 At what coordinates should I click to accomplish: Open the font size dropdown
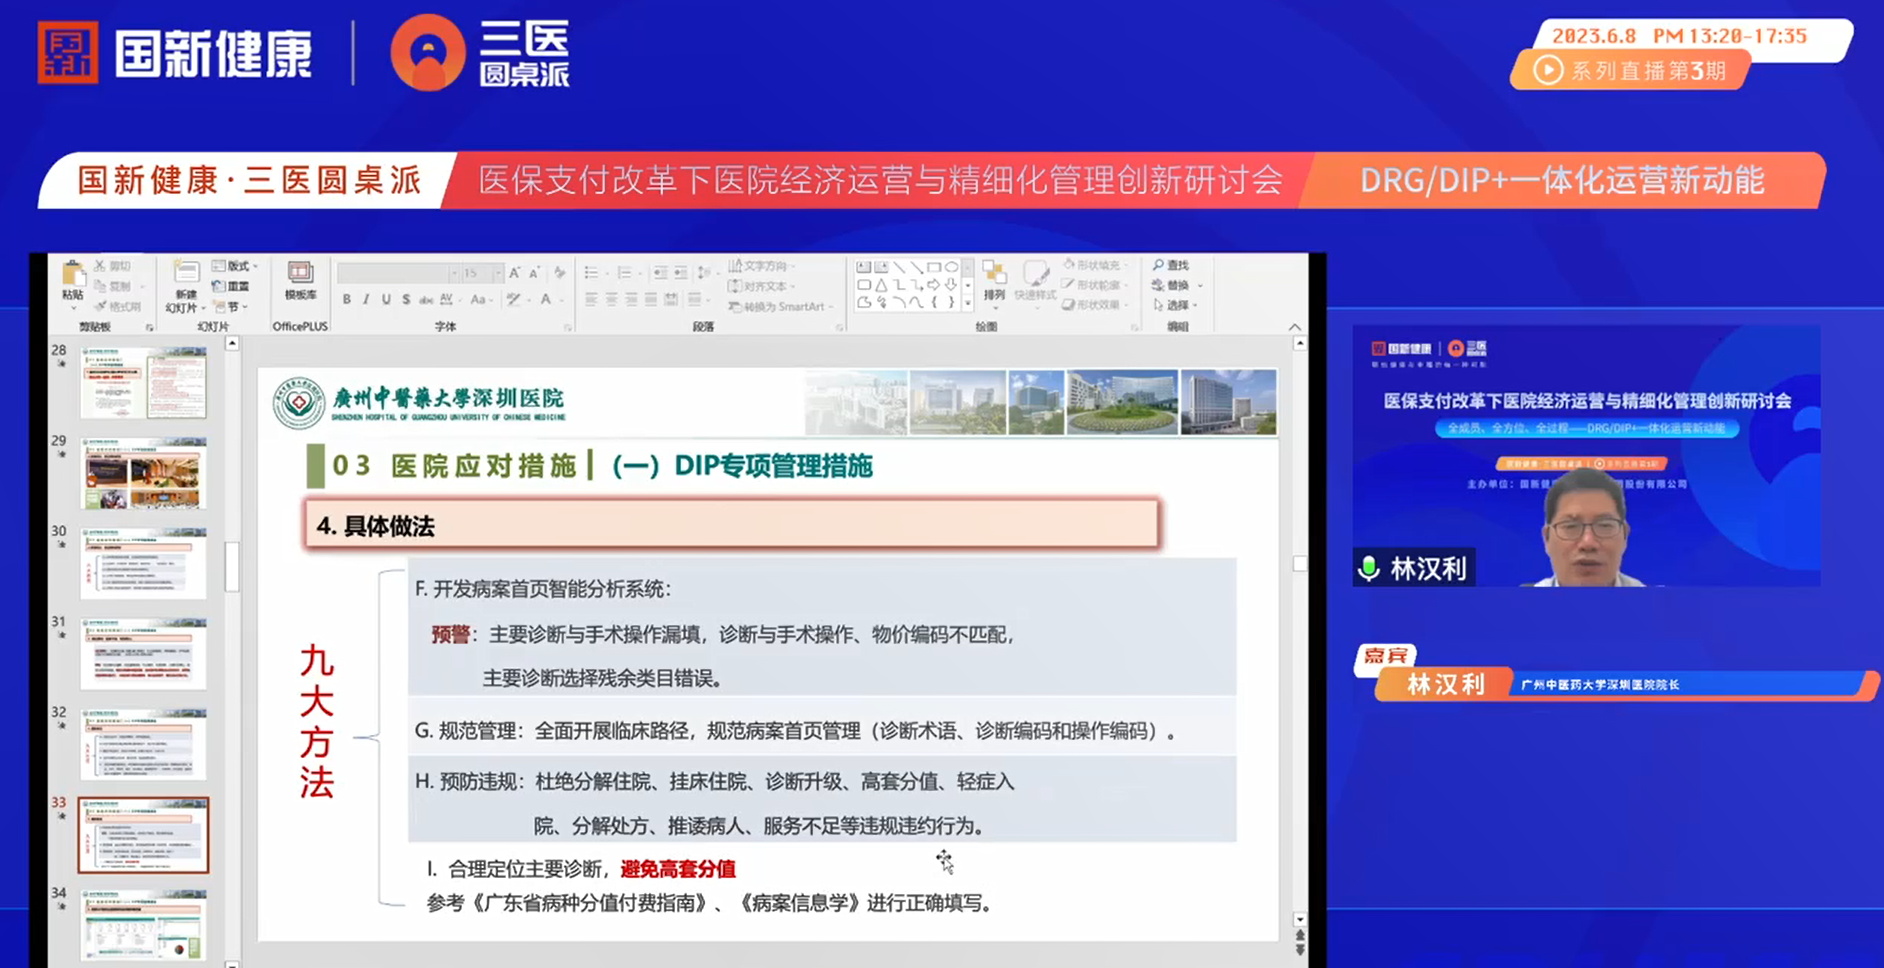tap(497, 273)
